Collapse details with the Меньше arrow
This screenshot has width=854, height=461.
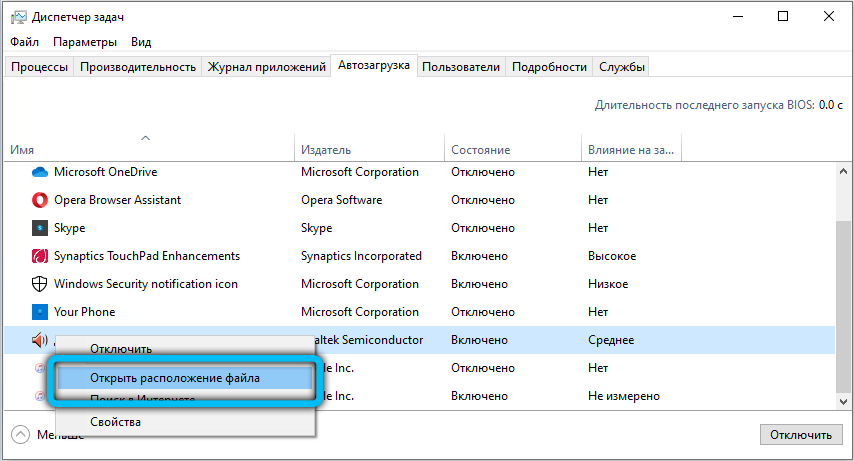(20, 435)
